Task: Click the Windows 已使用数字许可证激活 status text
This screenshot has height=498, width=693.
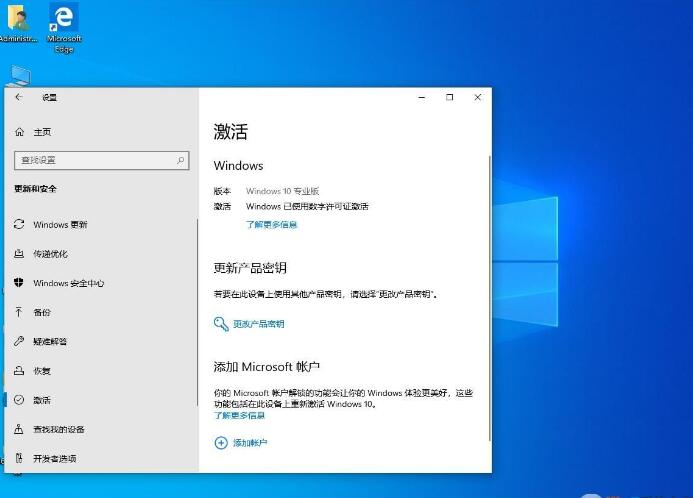Action: click(x=307, y=206)
